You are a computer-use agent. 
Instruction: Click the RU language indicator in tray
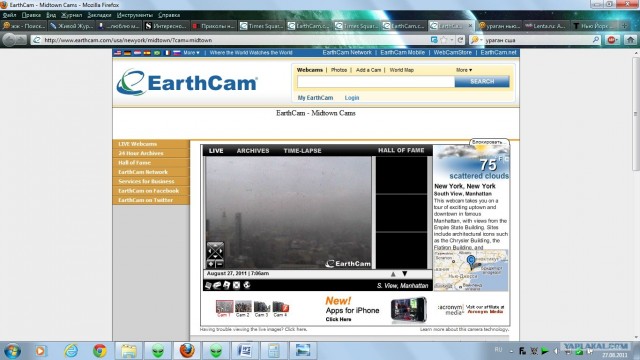point(498,350)
